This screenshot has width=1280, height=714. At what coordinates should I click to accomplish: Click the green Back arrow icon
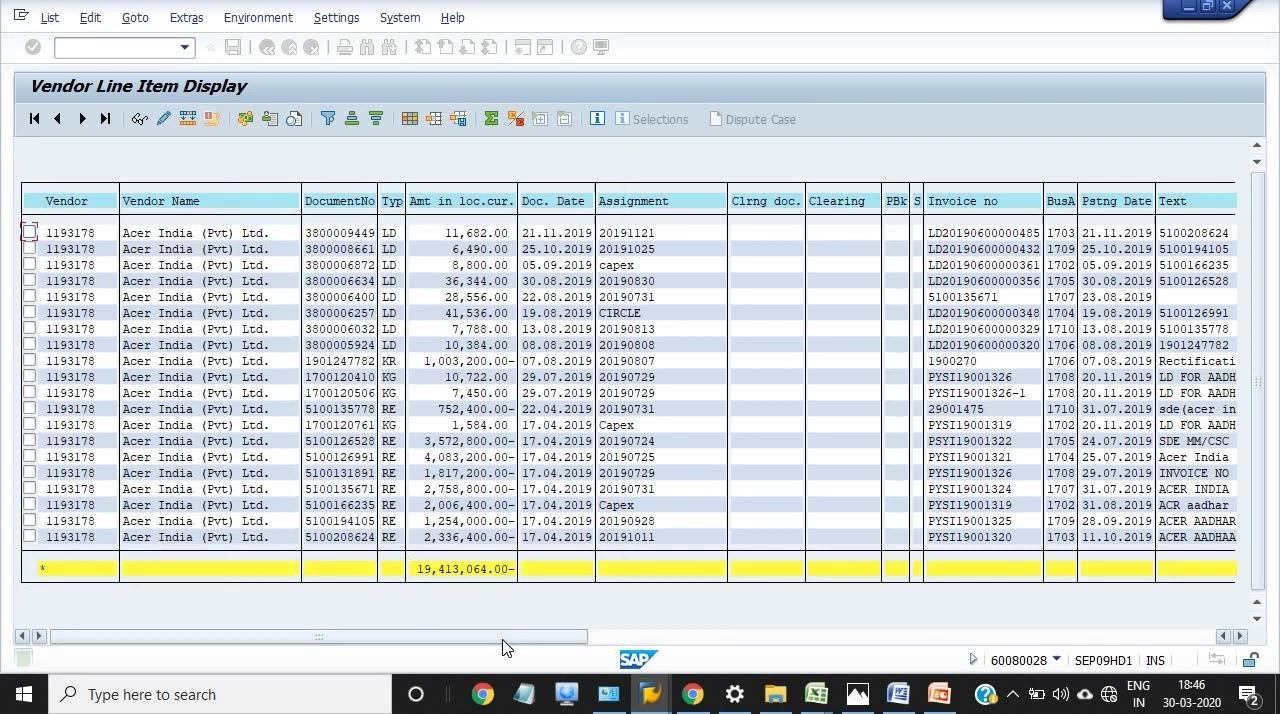pyautogui.click(x=267, y=47)
